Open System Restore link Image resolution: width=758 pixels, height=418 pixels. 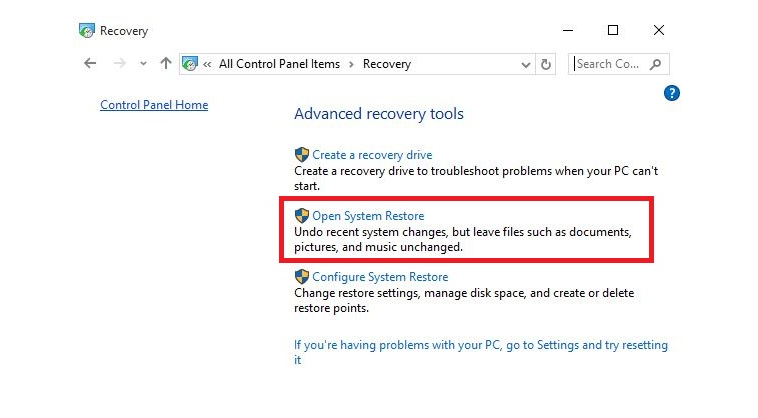coord(368,216)
